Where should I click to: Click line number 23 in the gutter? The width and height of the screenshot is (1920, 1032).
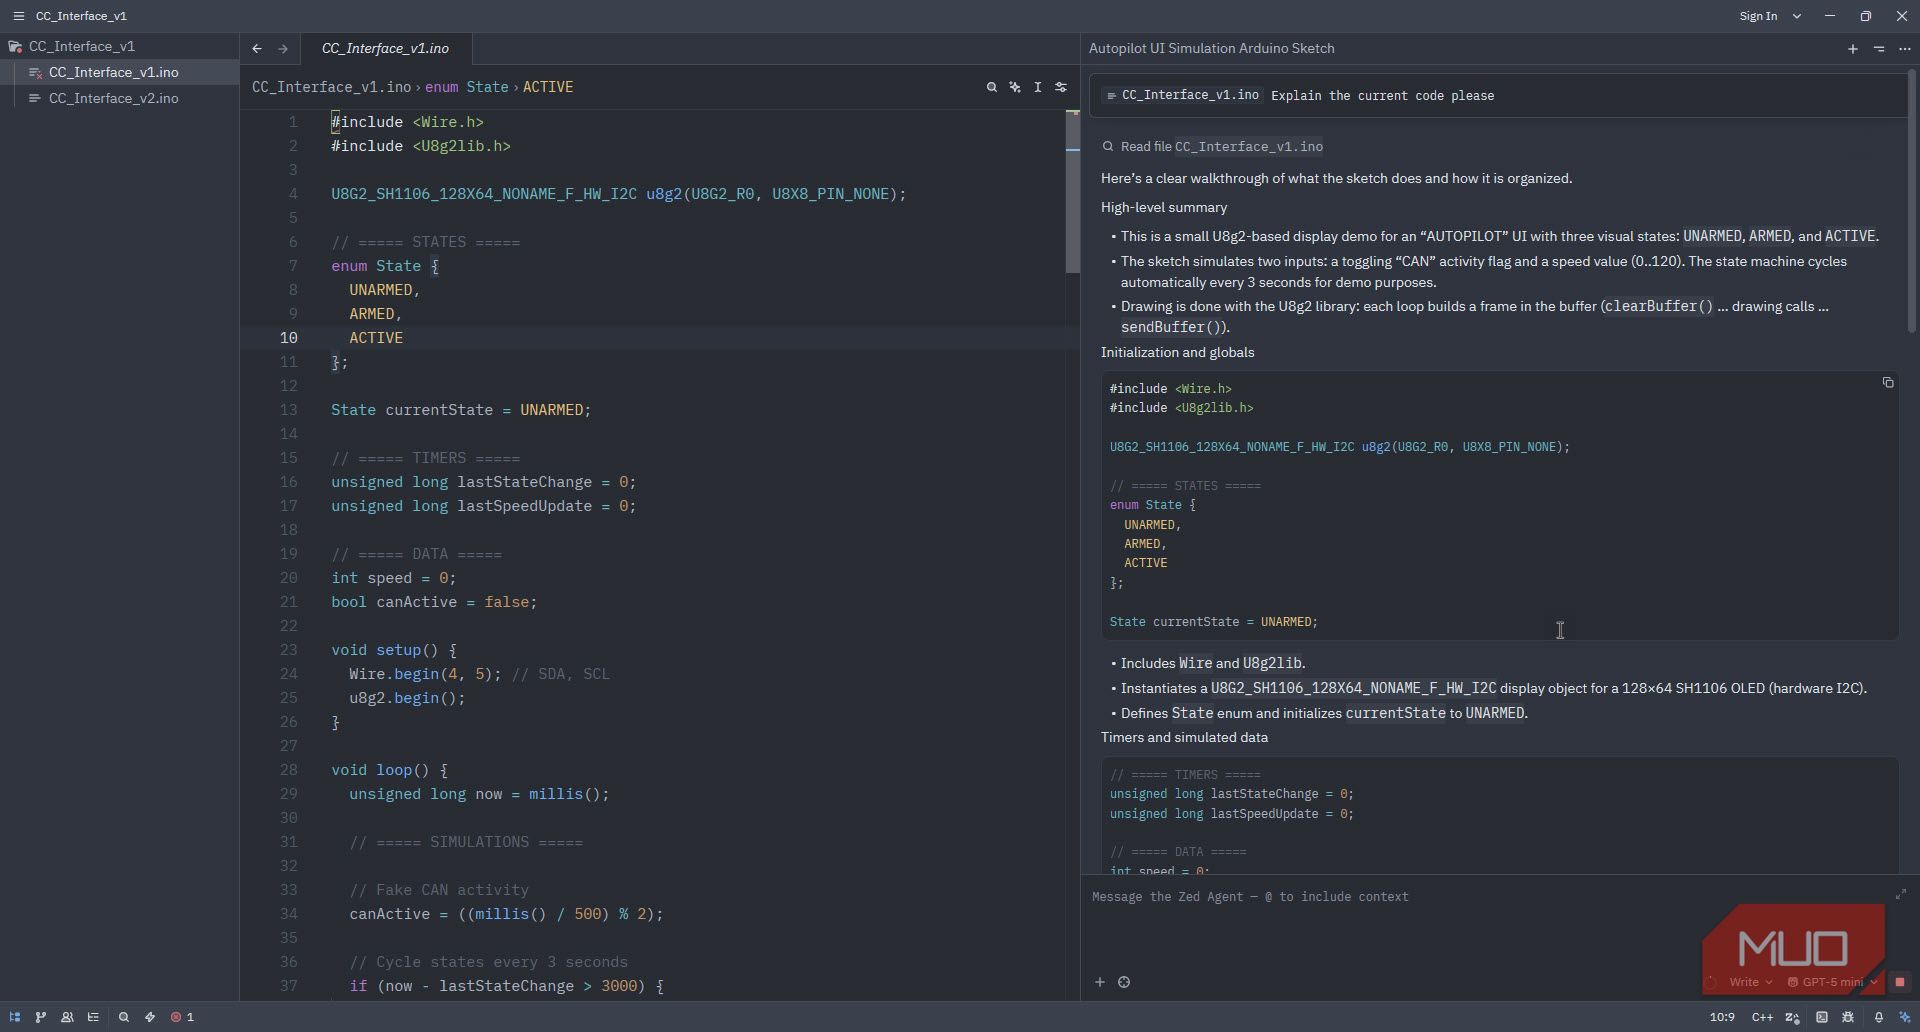tap(289, 650)
